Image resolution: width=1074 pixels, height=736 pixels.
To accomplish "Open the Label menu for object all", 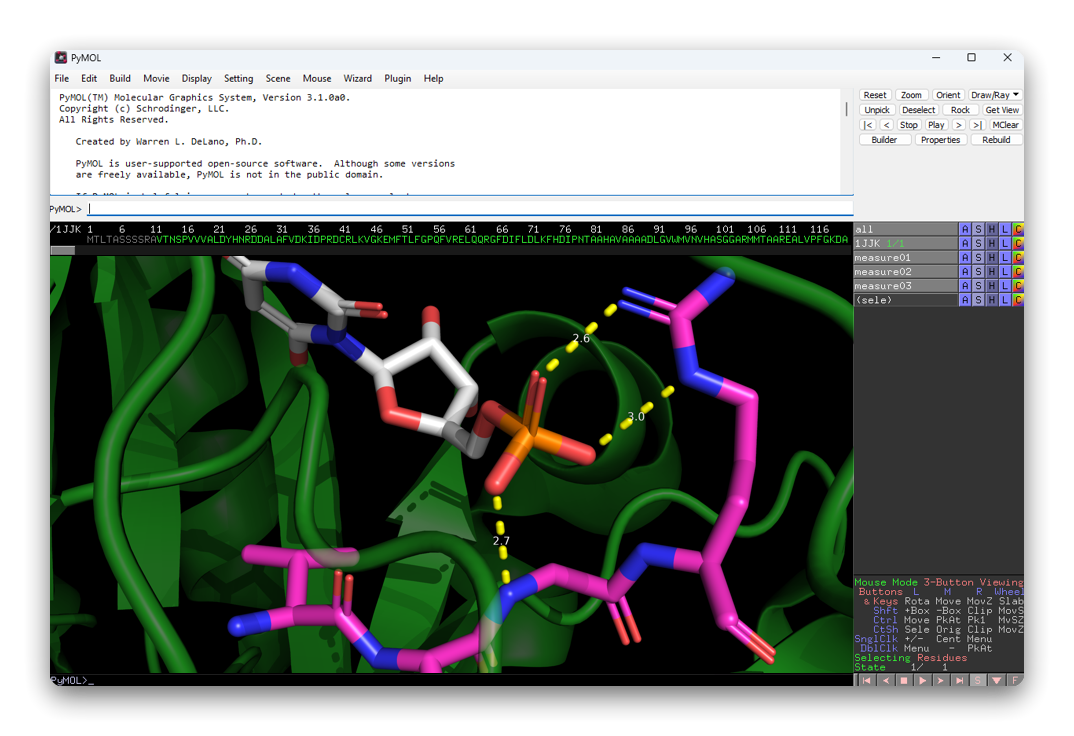I will tap(1005, 229).
